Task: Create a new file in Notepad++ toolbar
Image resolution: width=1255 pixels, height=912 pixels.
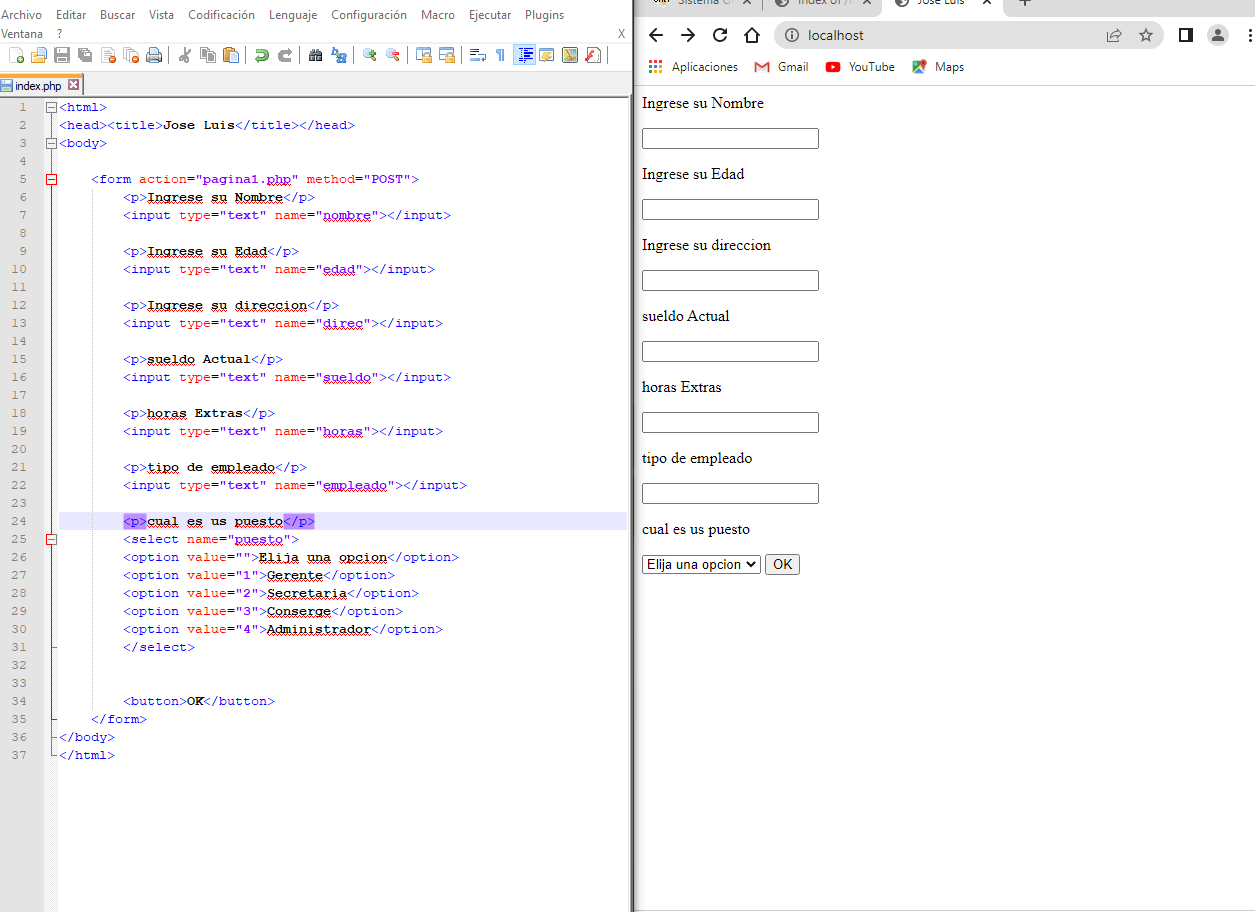Action: [16, 55]
